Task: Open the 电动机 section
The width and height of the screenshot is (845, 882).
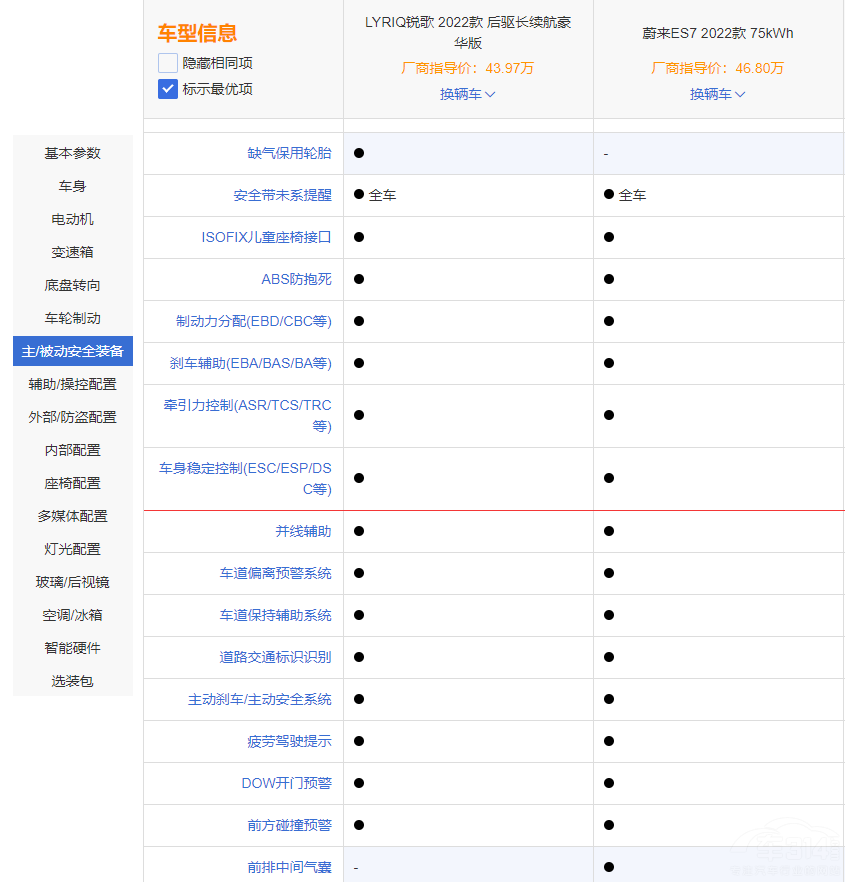Action: tap(71, 219)
